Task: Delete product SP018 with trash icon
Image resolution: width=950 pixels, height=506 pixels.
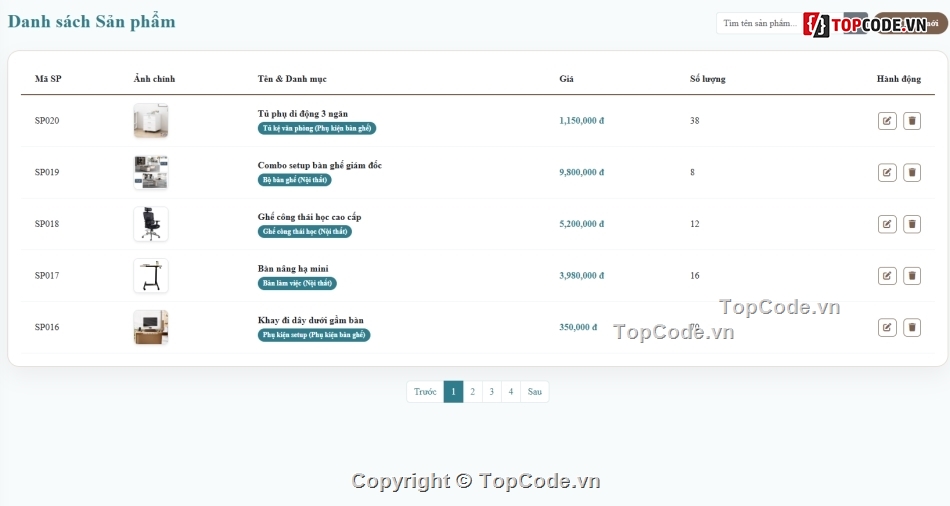Action: click(912, 224)
